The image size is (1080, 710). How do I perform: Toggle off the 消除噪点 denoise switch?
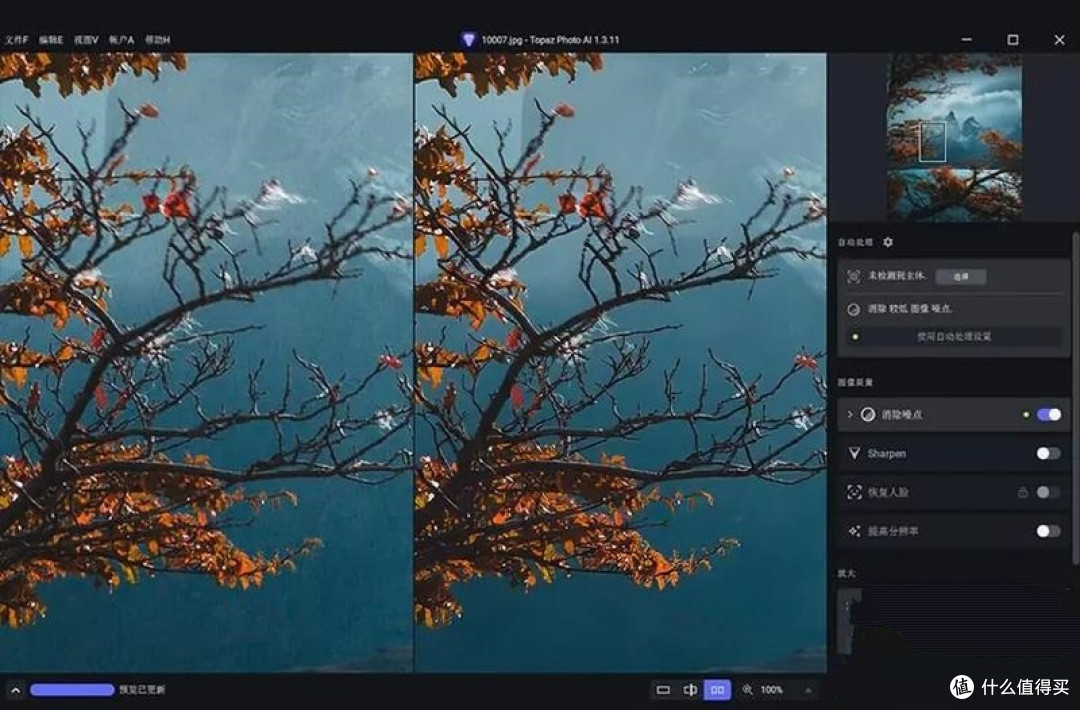pos(1048,415)
